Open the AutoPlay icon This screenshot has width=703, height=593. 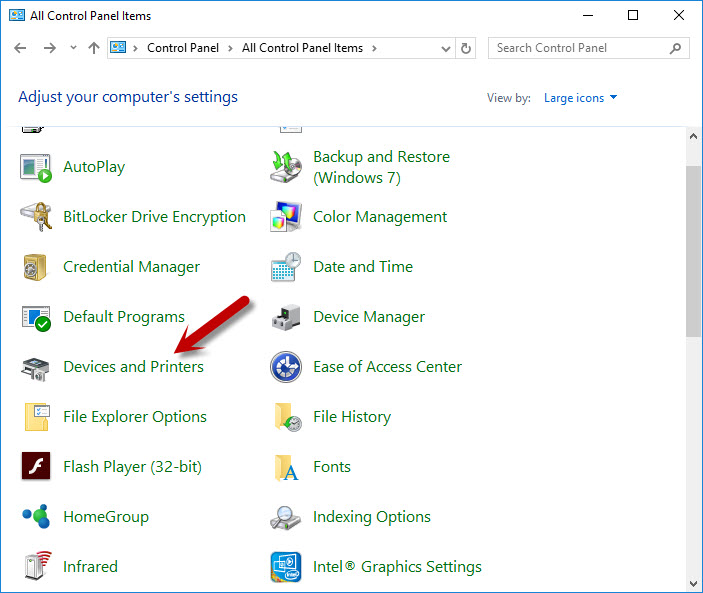coord(36,168)
